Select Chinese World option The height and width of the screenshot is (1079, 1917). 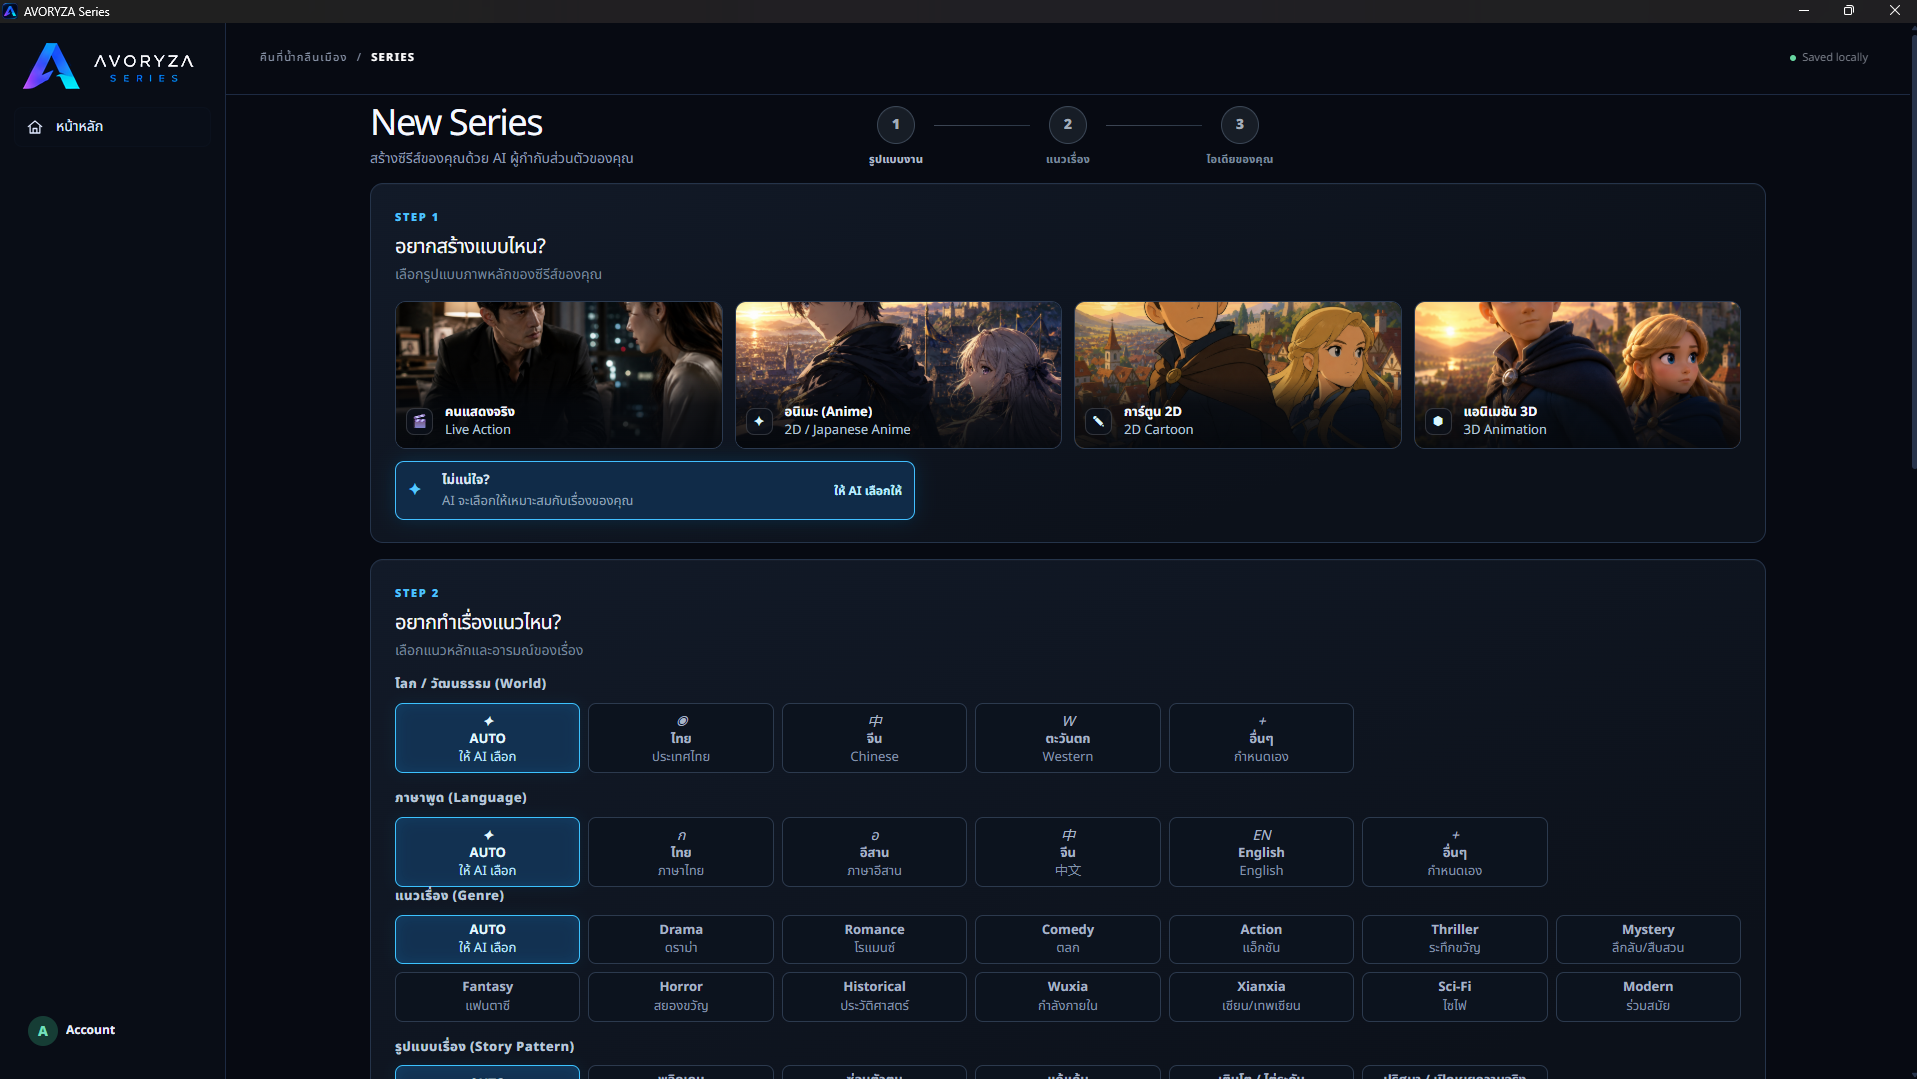pos(874,738)
